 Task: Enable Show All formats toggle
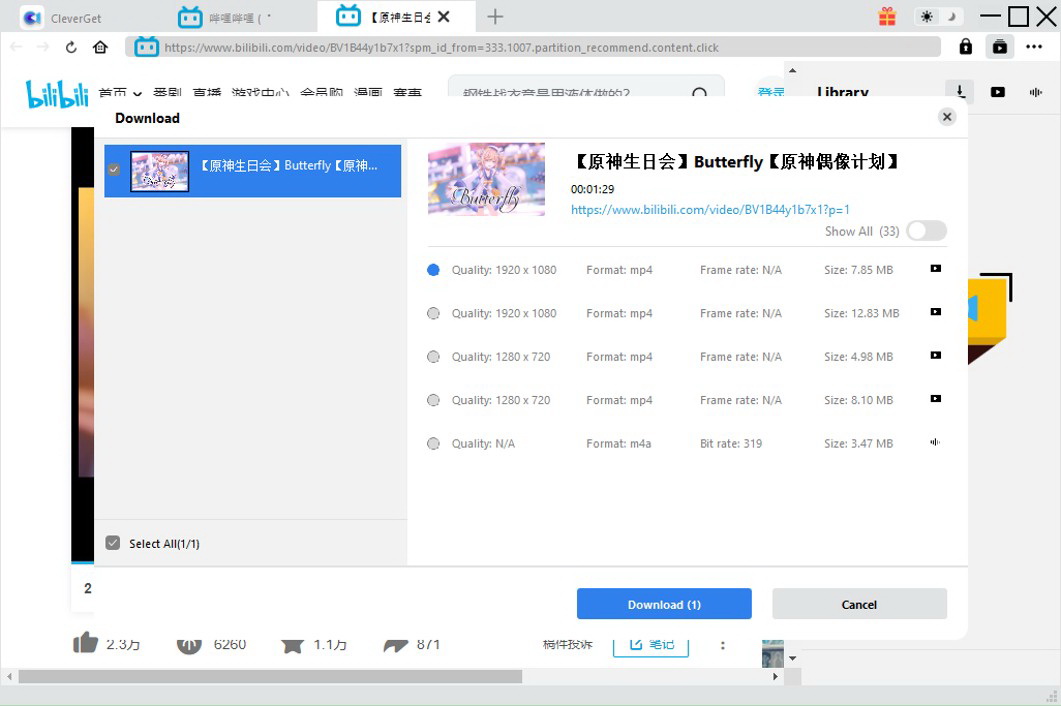pos(925,230)
